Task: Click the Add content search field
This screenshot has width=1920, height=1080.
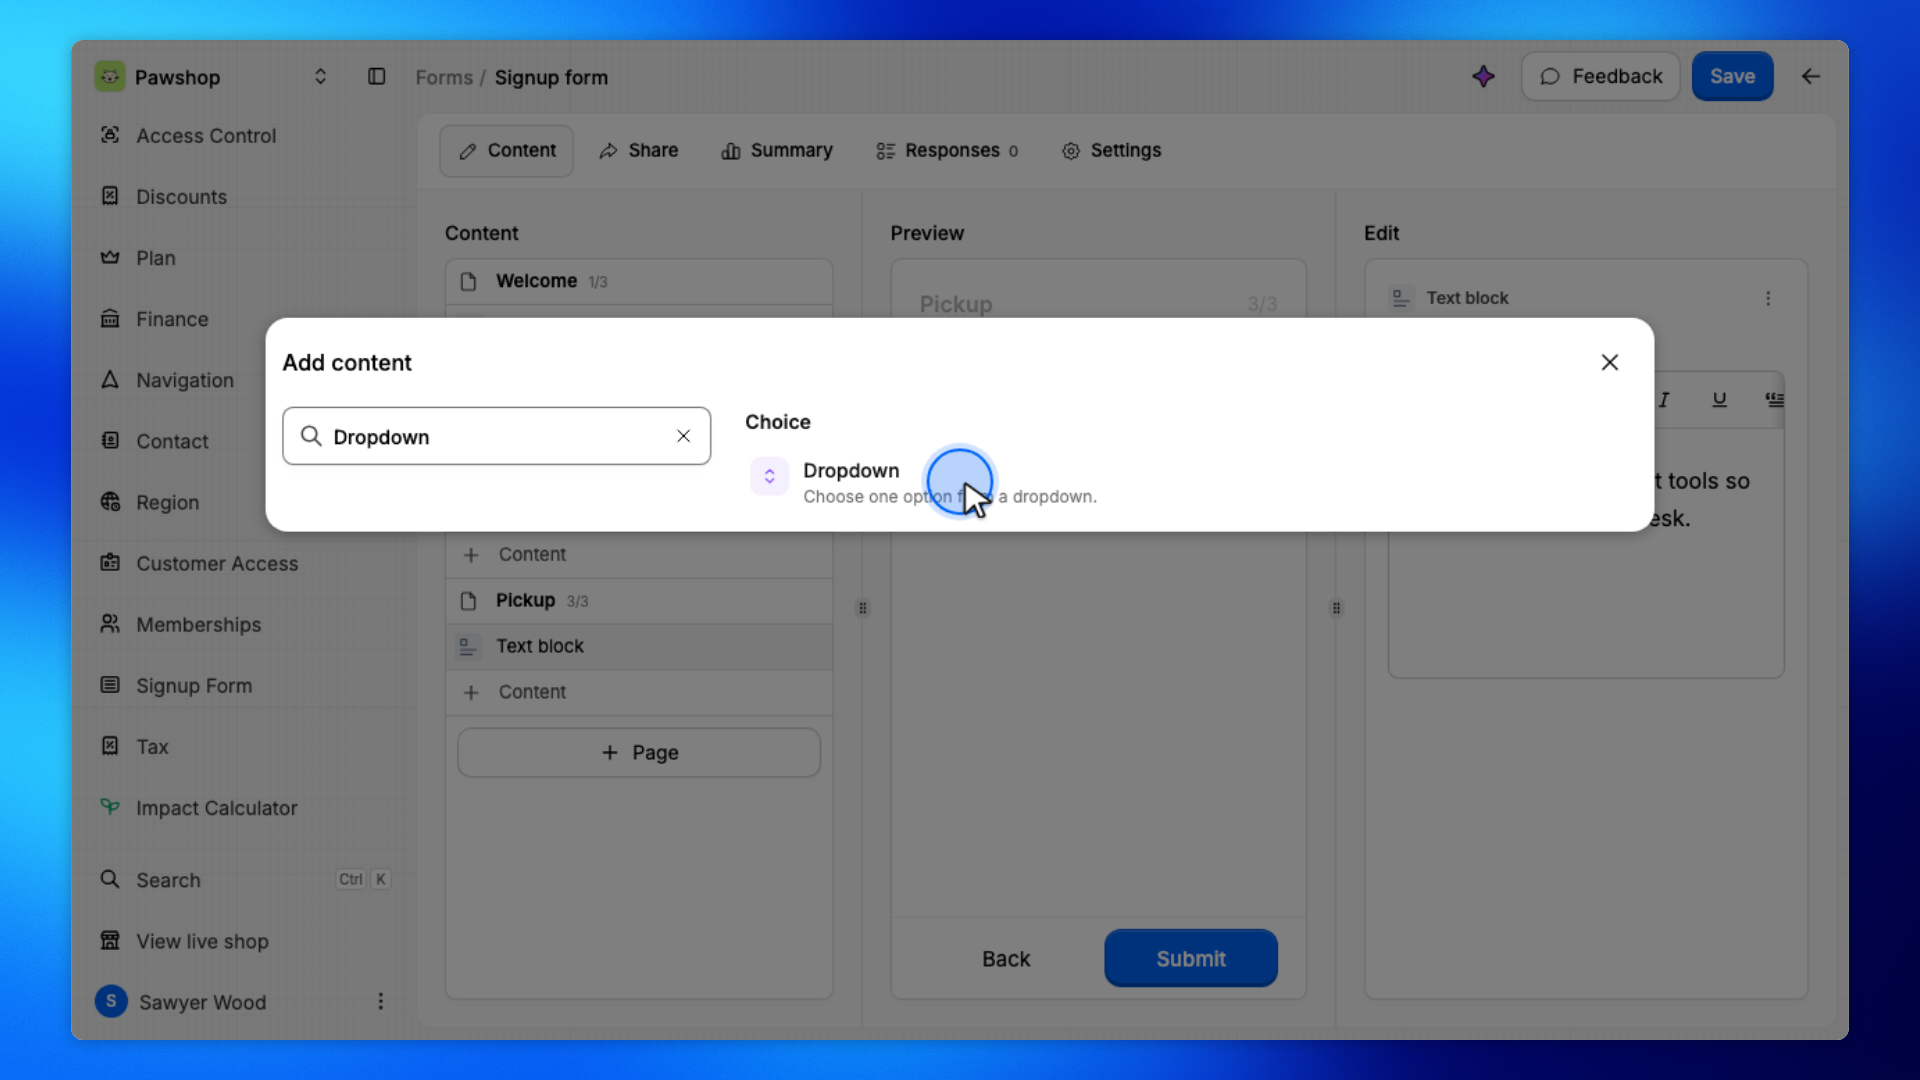Action: [496, 436]
